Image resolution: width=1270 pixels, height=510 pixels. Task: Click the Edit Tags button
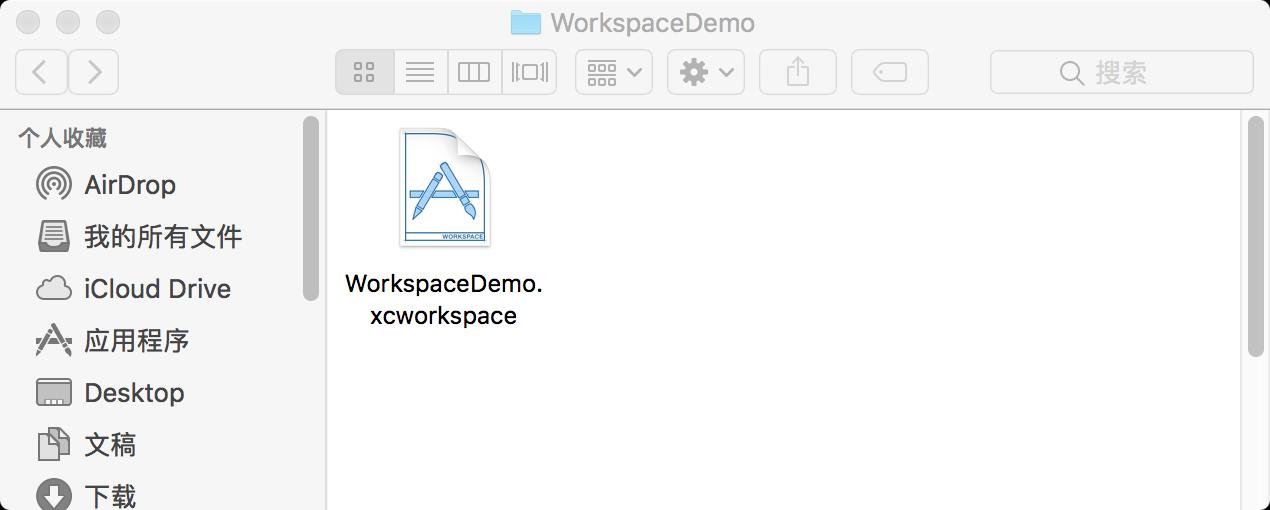(890, 72)
